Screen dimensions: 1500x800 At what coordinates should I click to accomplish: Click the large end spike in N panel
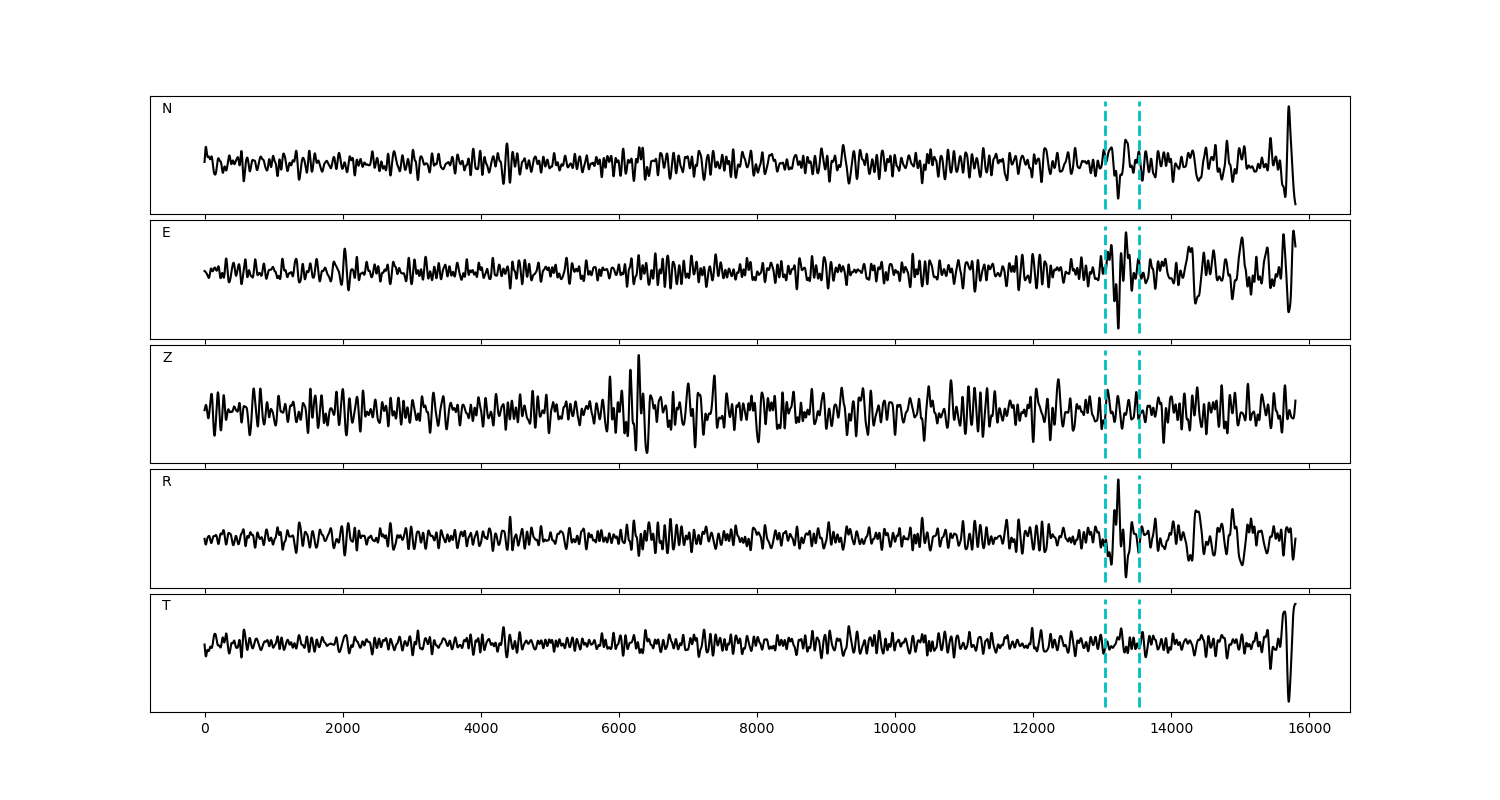[1288, 108]
